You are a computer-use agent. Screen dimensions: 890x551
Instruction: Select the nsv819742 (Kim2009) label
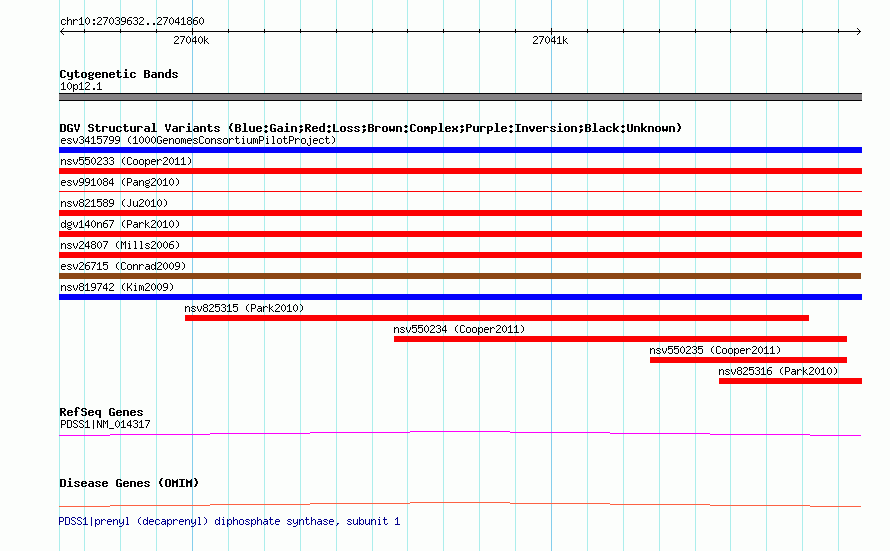pos(117,287)
